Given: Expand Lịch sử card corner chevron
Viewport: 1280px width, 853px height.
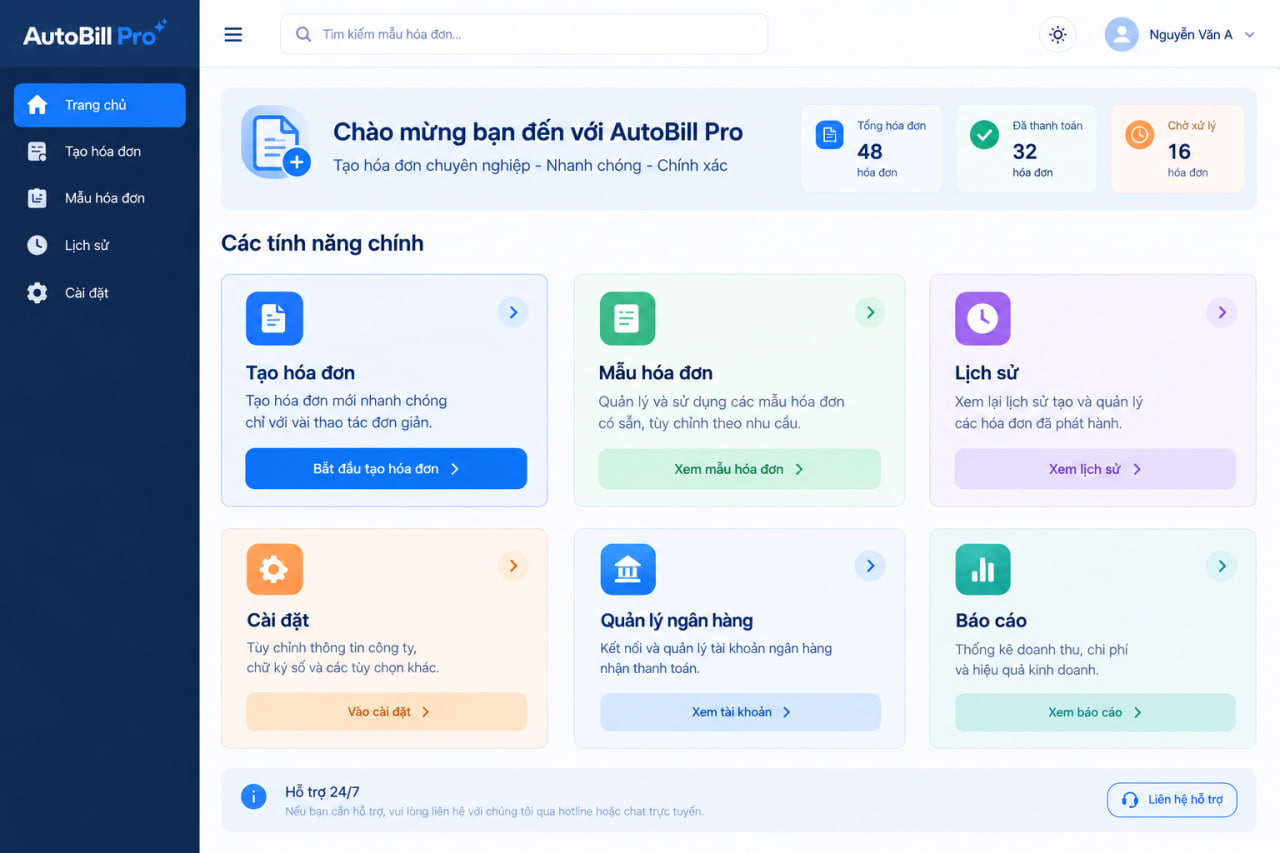Looking at the screenshot, I should 1221,313.
